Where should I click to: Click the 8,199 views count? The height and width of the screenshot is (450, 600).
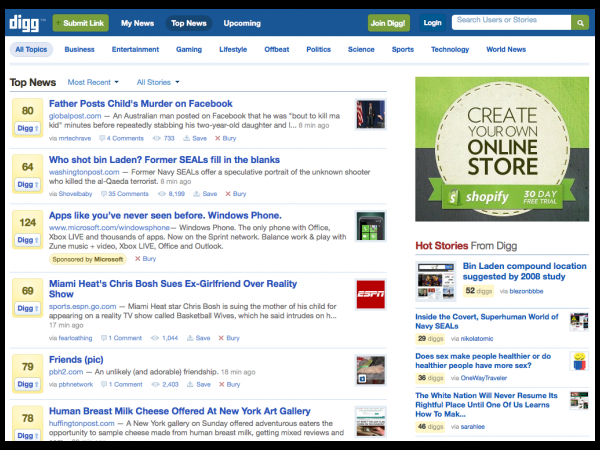pyautogui.click(x=171, y=194)
